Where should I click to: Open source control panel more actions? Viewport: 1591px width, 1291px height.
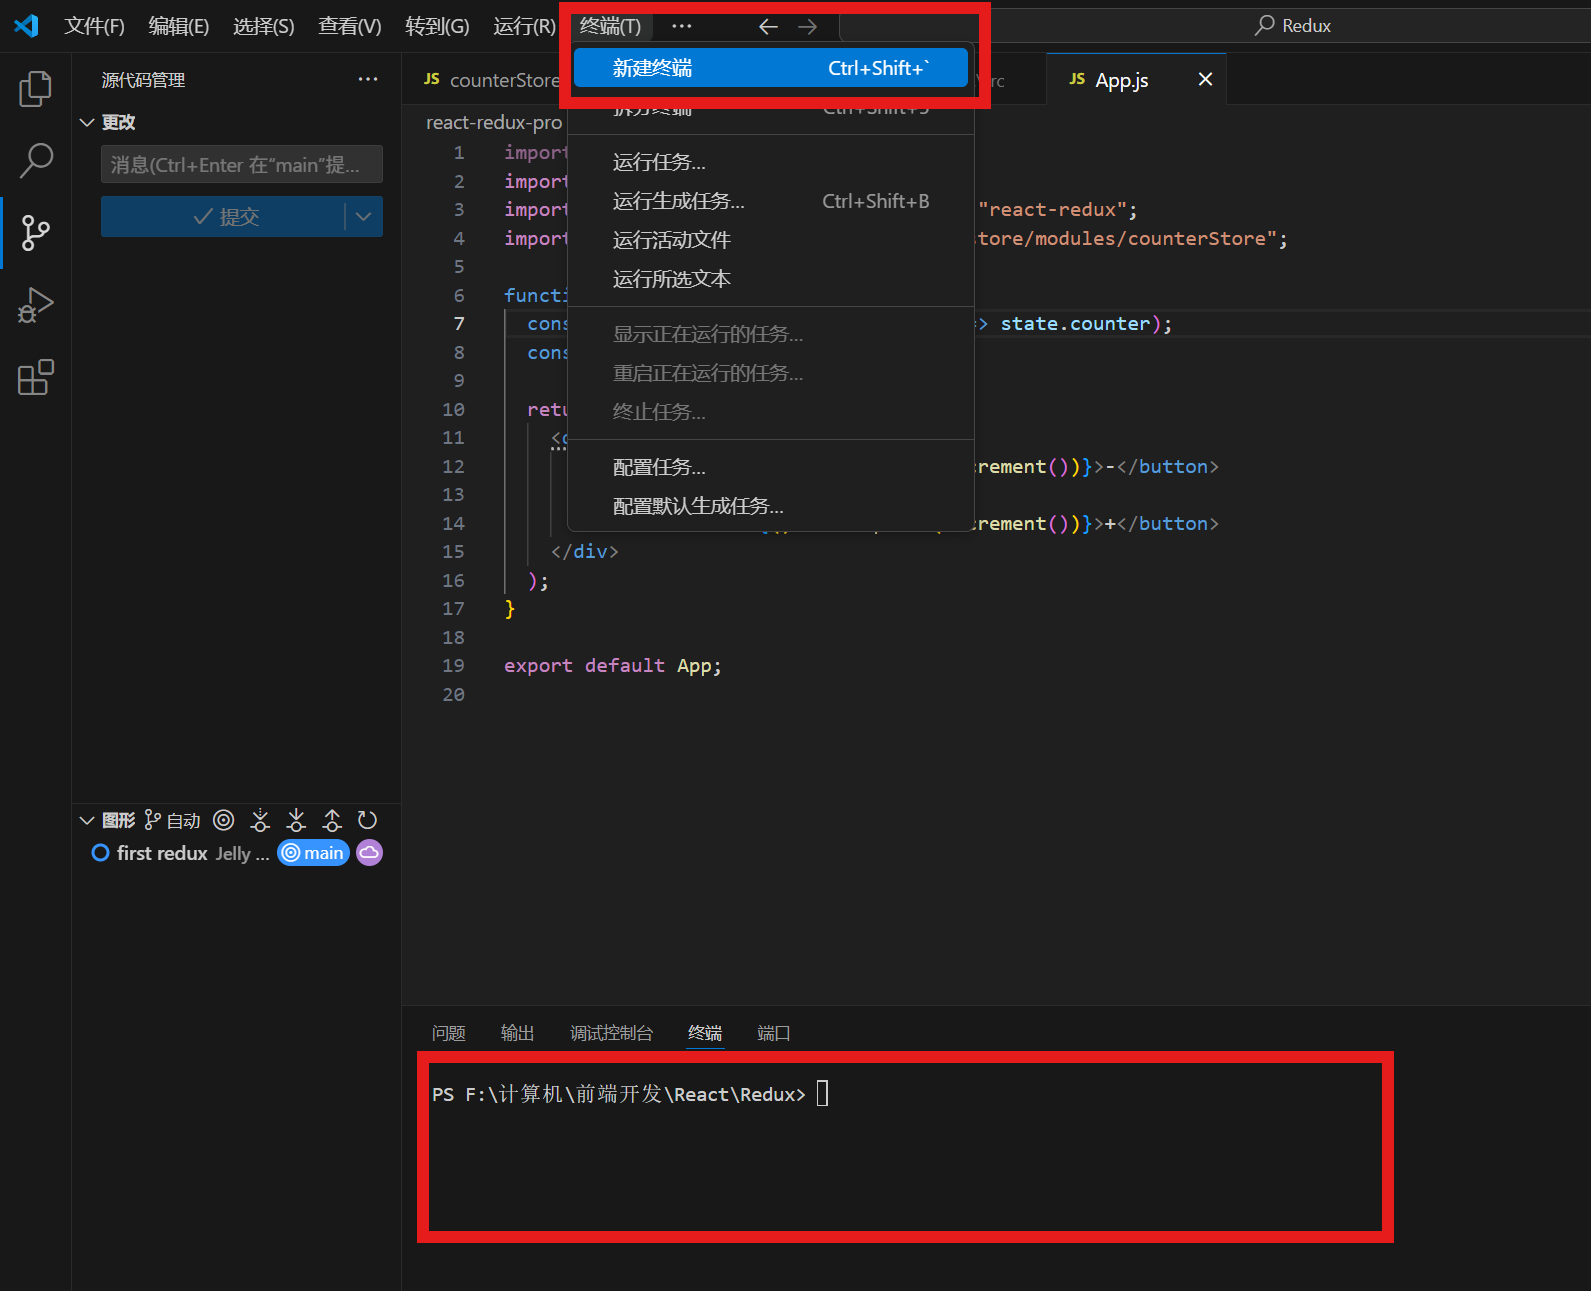(x=368, y=80)
